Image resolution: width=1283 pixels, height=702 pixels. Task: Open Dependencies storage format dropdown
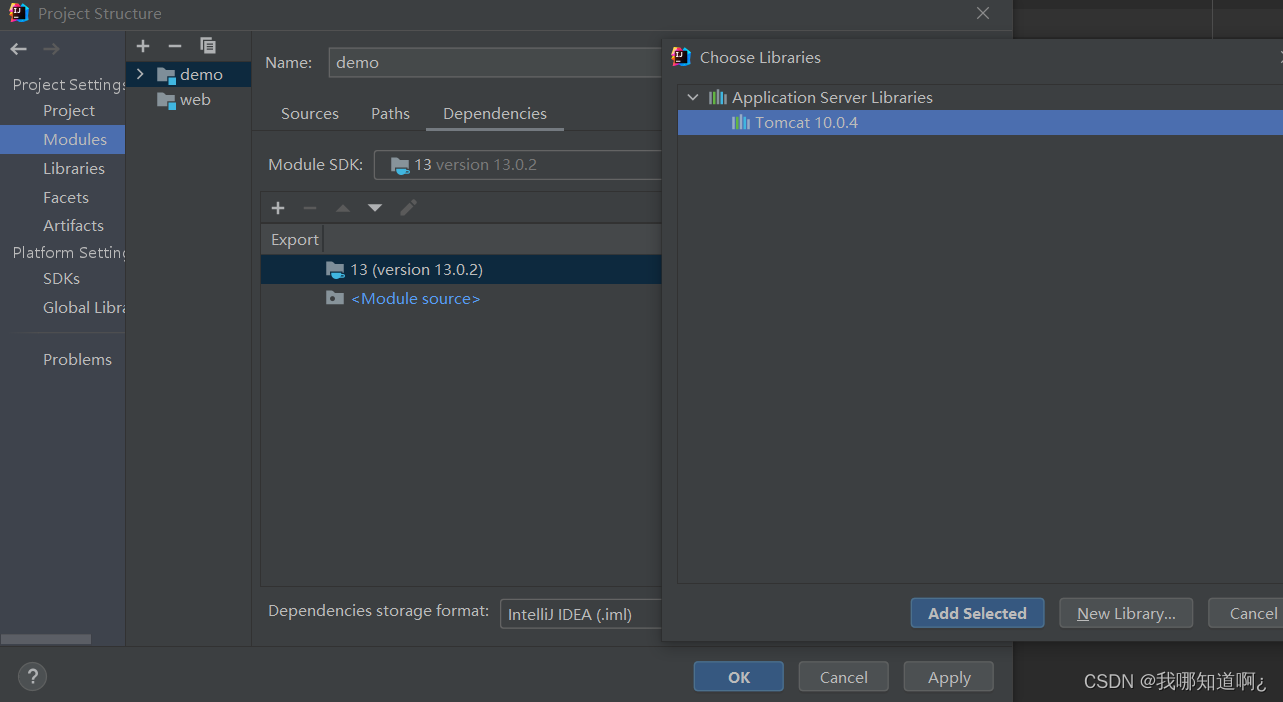[581, 614]
